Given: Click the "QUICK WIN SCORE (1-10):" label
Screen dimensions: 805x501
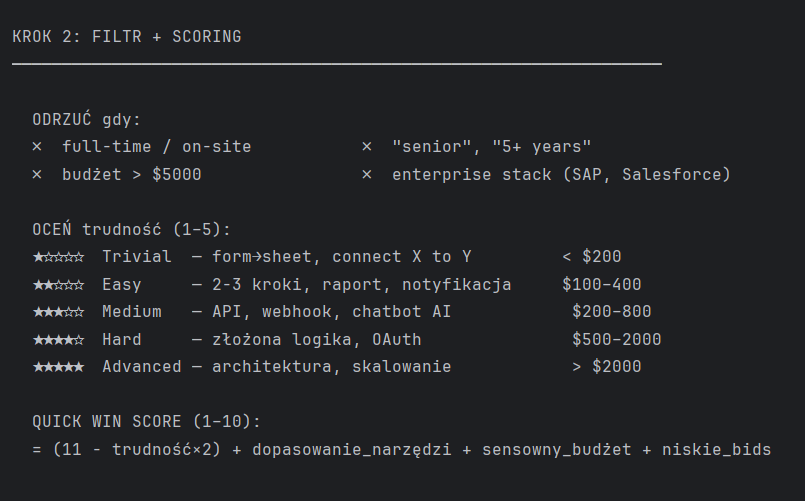Looking at the screenshot, I should tap(146, 422).
